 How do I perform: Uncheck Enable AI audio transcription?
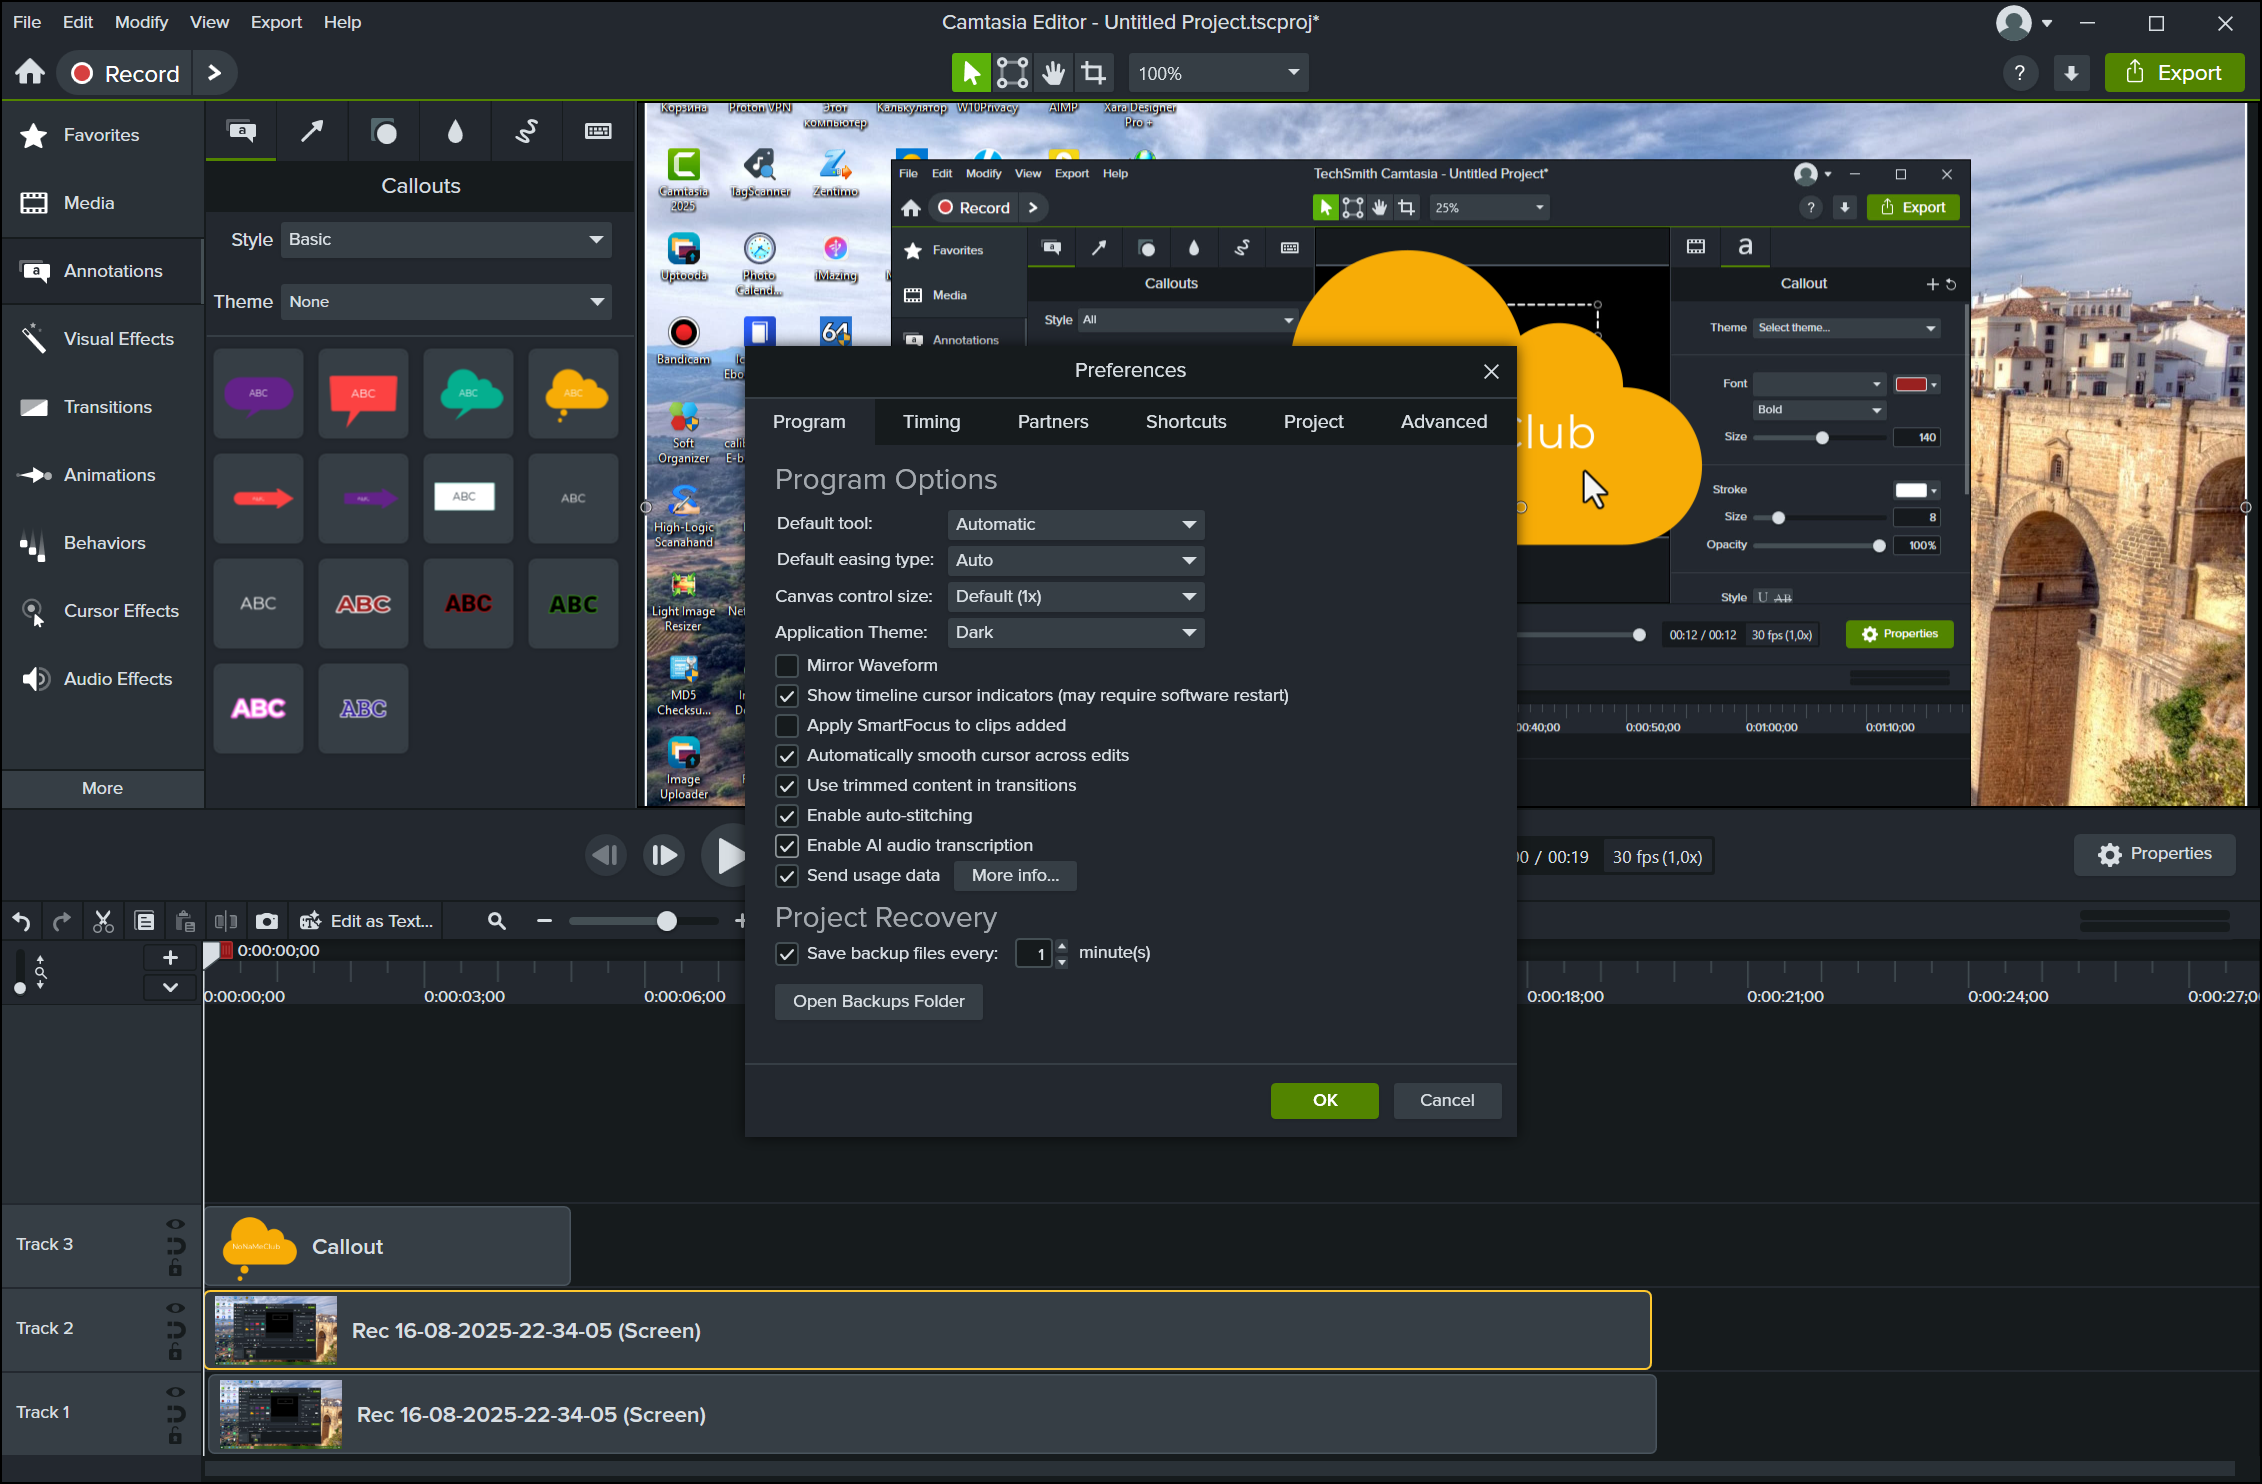pyautogui.click(x=787, y=846)
